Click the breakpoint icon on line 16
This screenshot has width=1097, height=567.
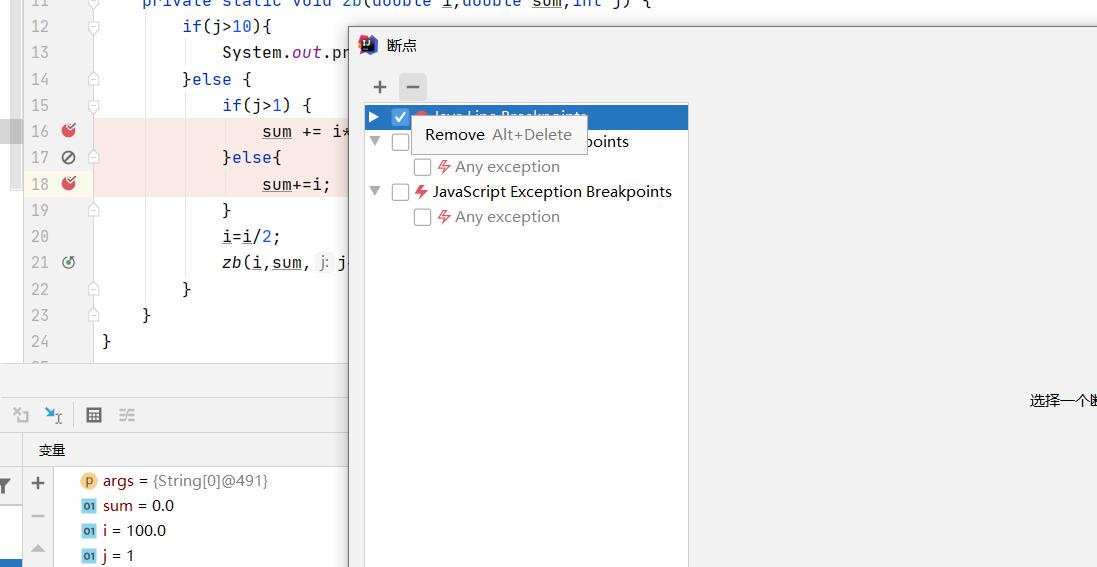pyautogui.click(x=69, y=130)
